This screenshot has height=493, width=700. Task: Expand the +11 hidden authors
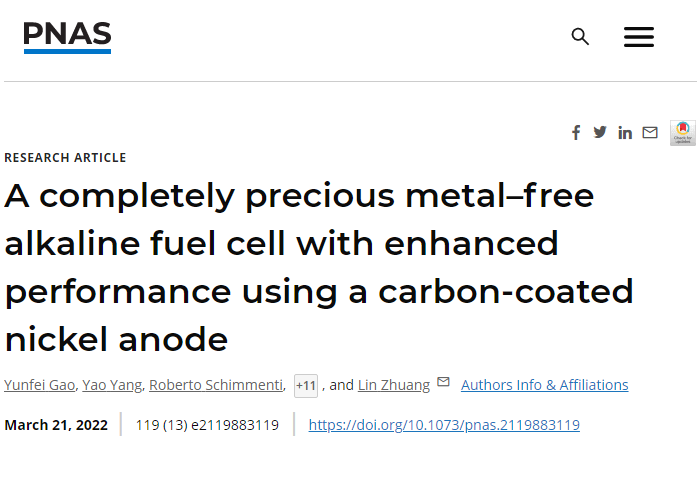click(x=306, y=385)
